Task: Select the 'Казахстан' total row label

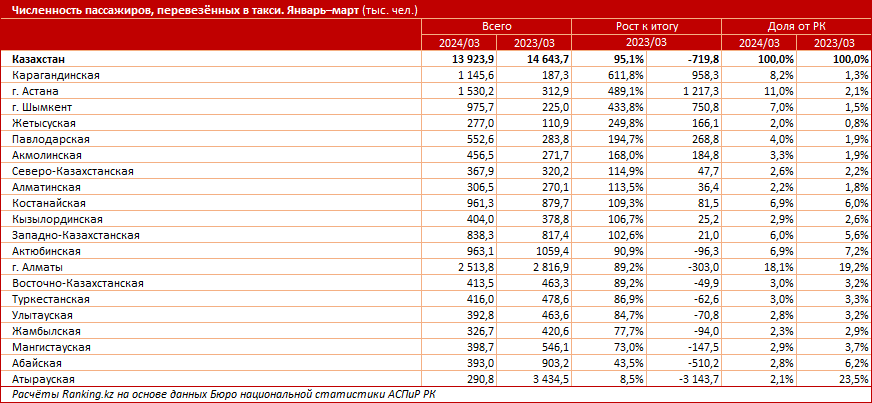Action: tap(42, 60)
